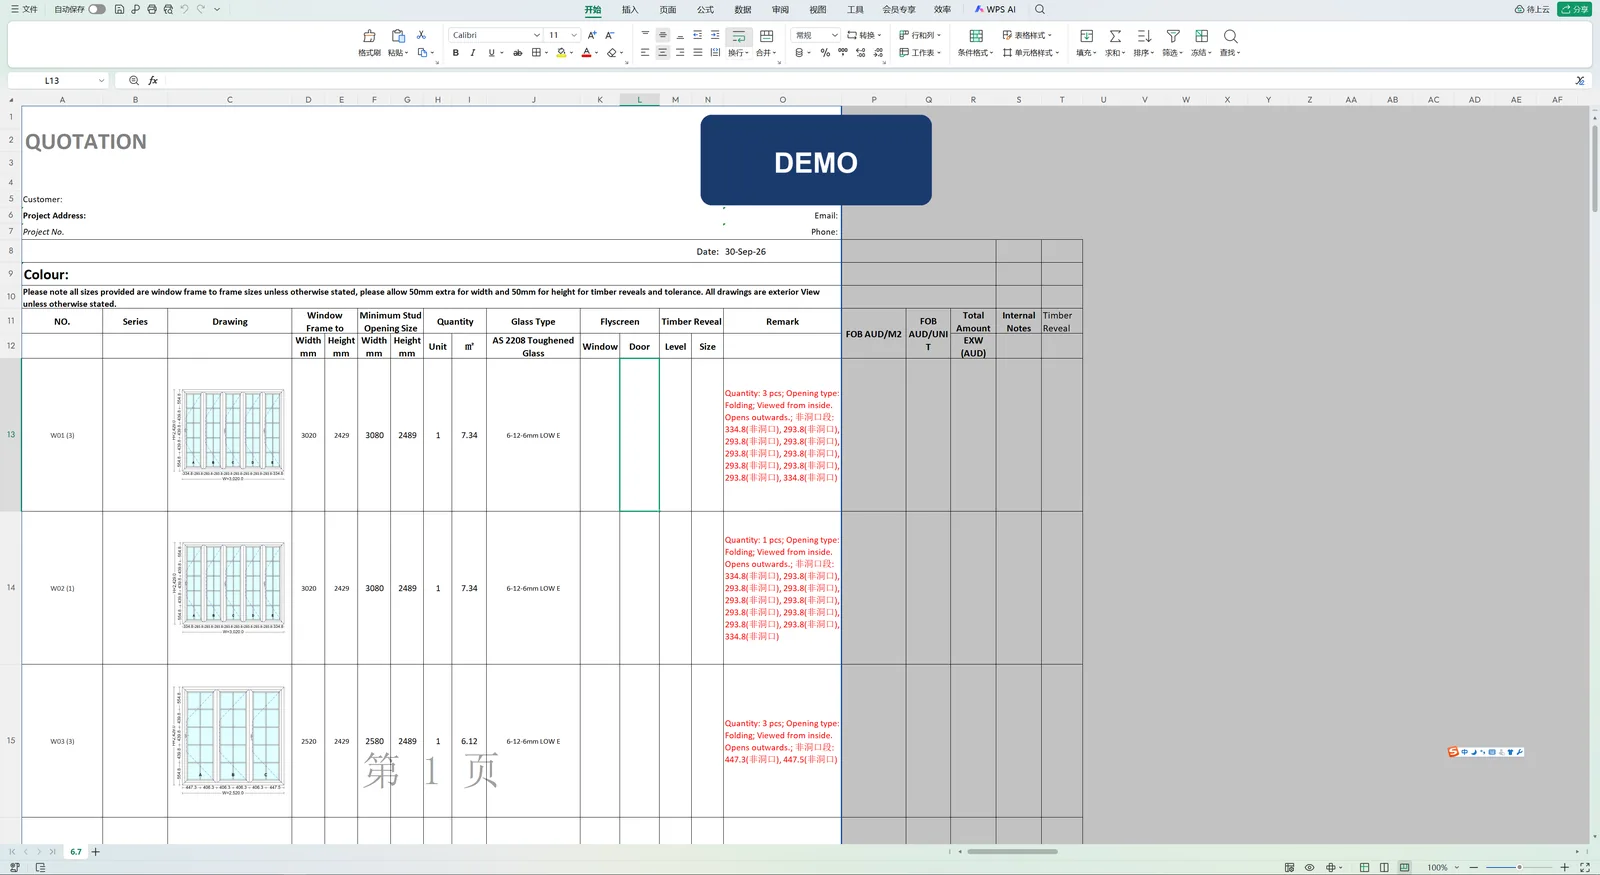Click the Undo arrow icon
This screenshot has width=1600, height=875.
184,9
